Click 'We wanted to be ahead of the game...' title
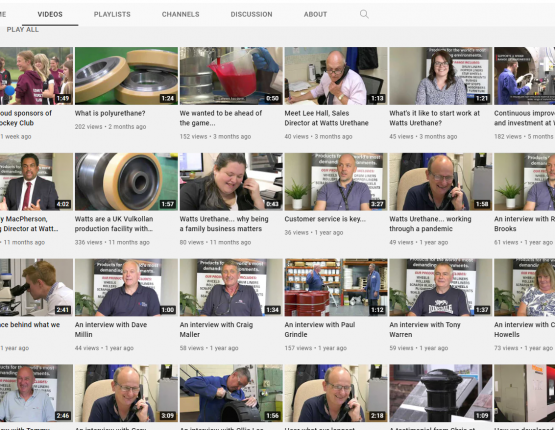This screenshot has height=430, width=555. point(221,118)
